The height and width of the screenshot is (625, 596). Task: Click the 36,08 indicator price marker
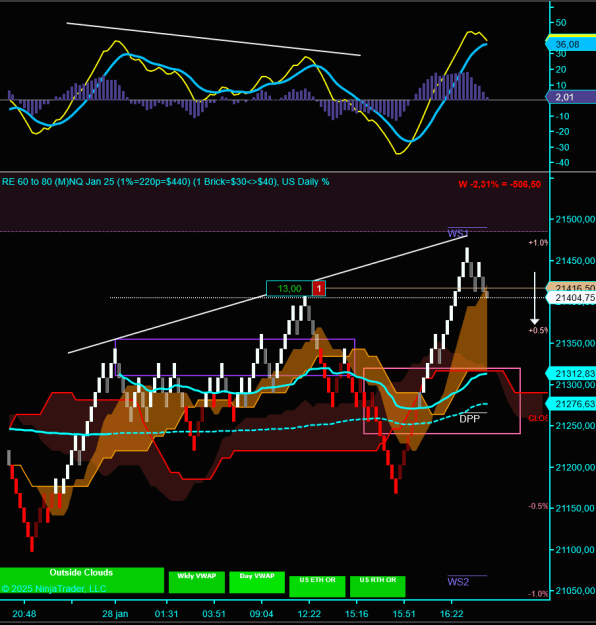(570, 44)
